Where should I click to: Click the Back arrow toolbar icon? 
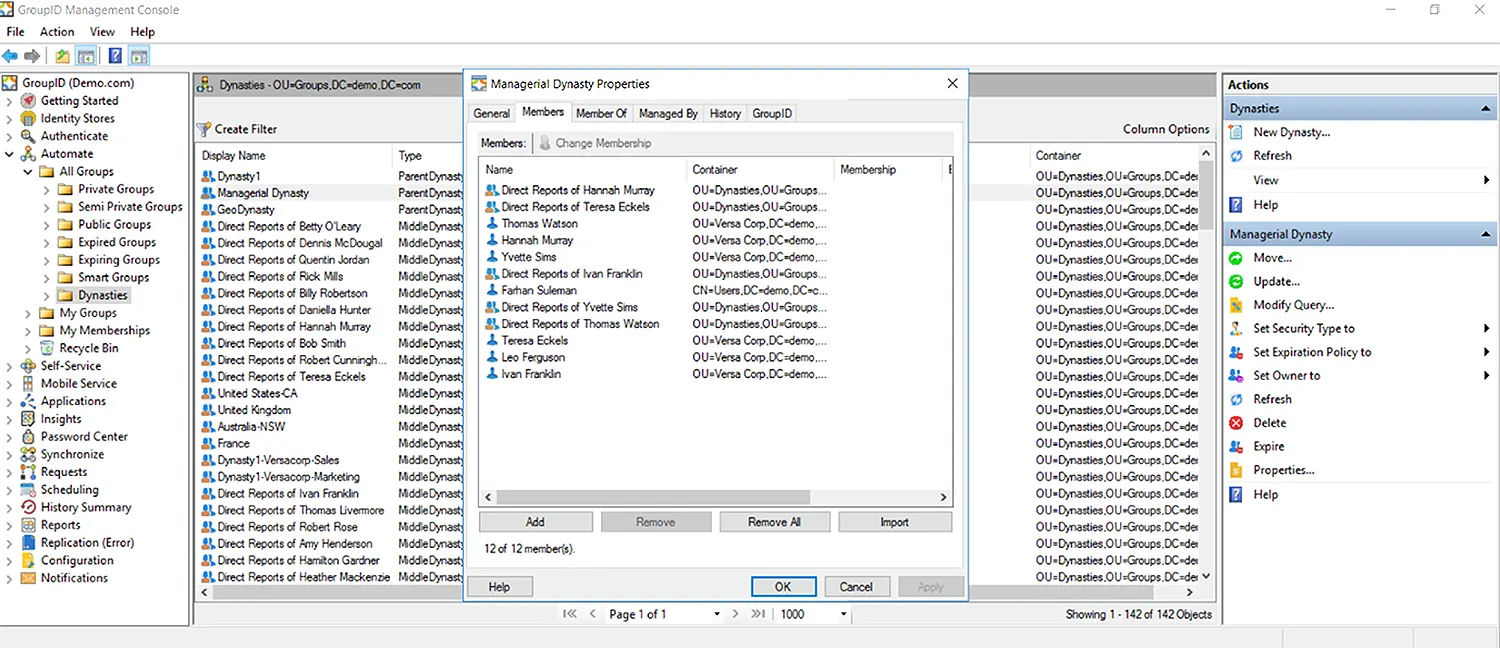[x=10, y=56]
